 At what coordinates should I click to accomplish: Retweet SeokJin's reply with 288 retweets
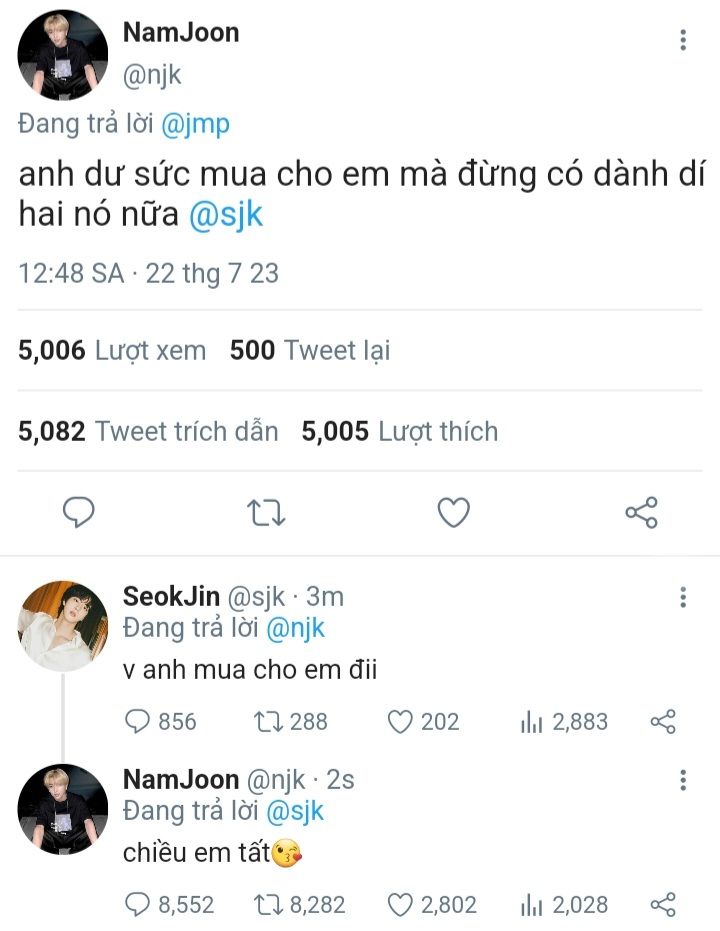pos(268,721)
